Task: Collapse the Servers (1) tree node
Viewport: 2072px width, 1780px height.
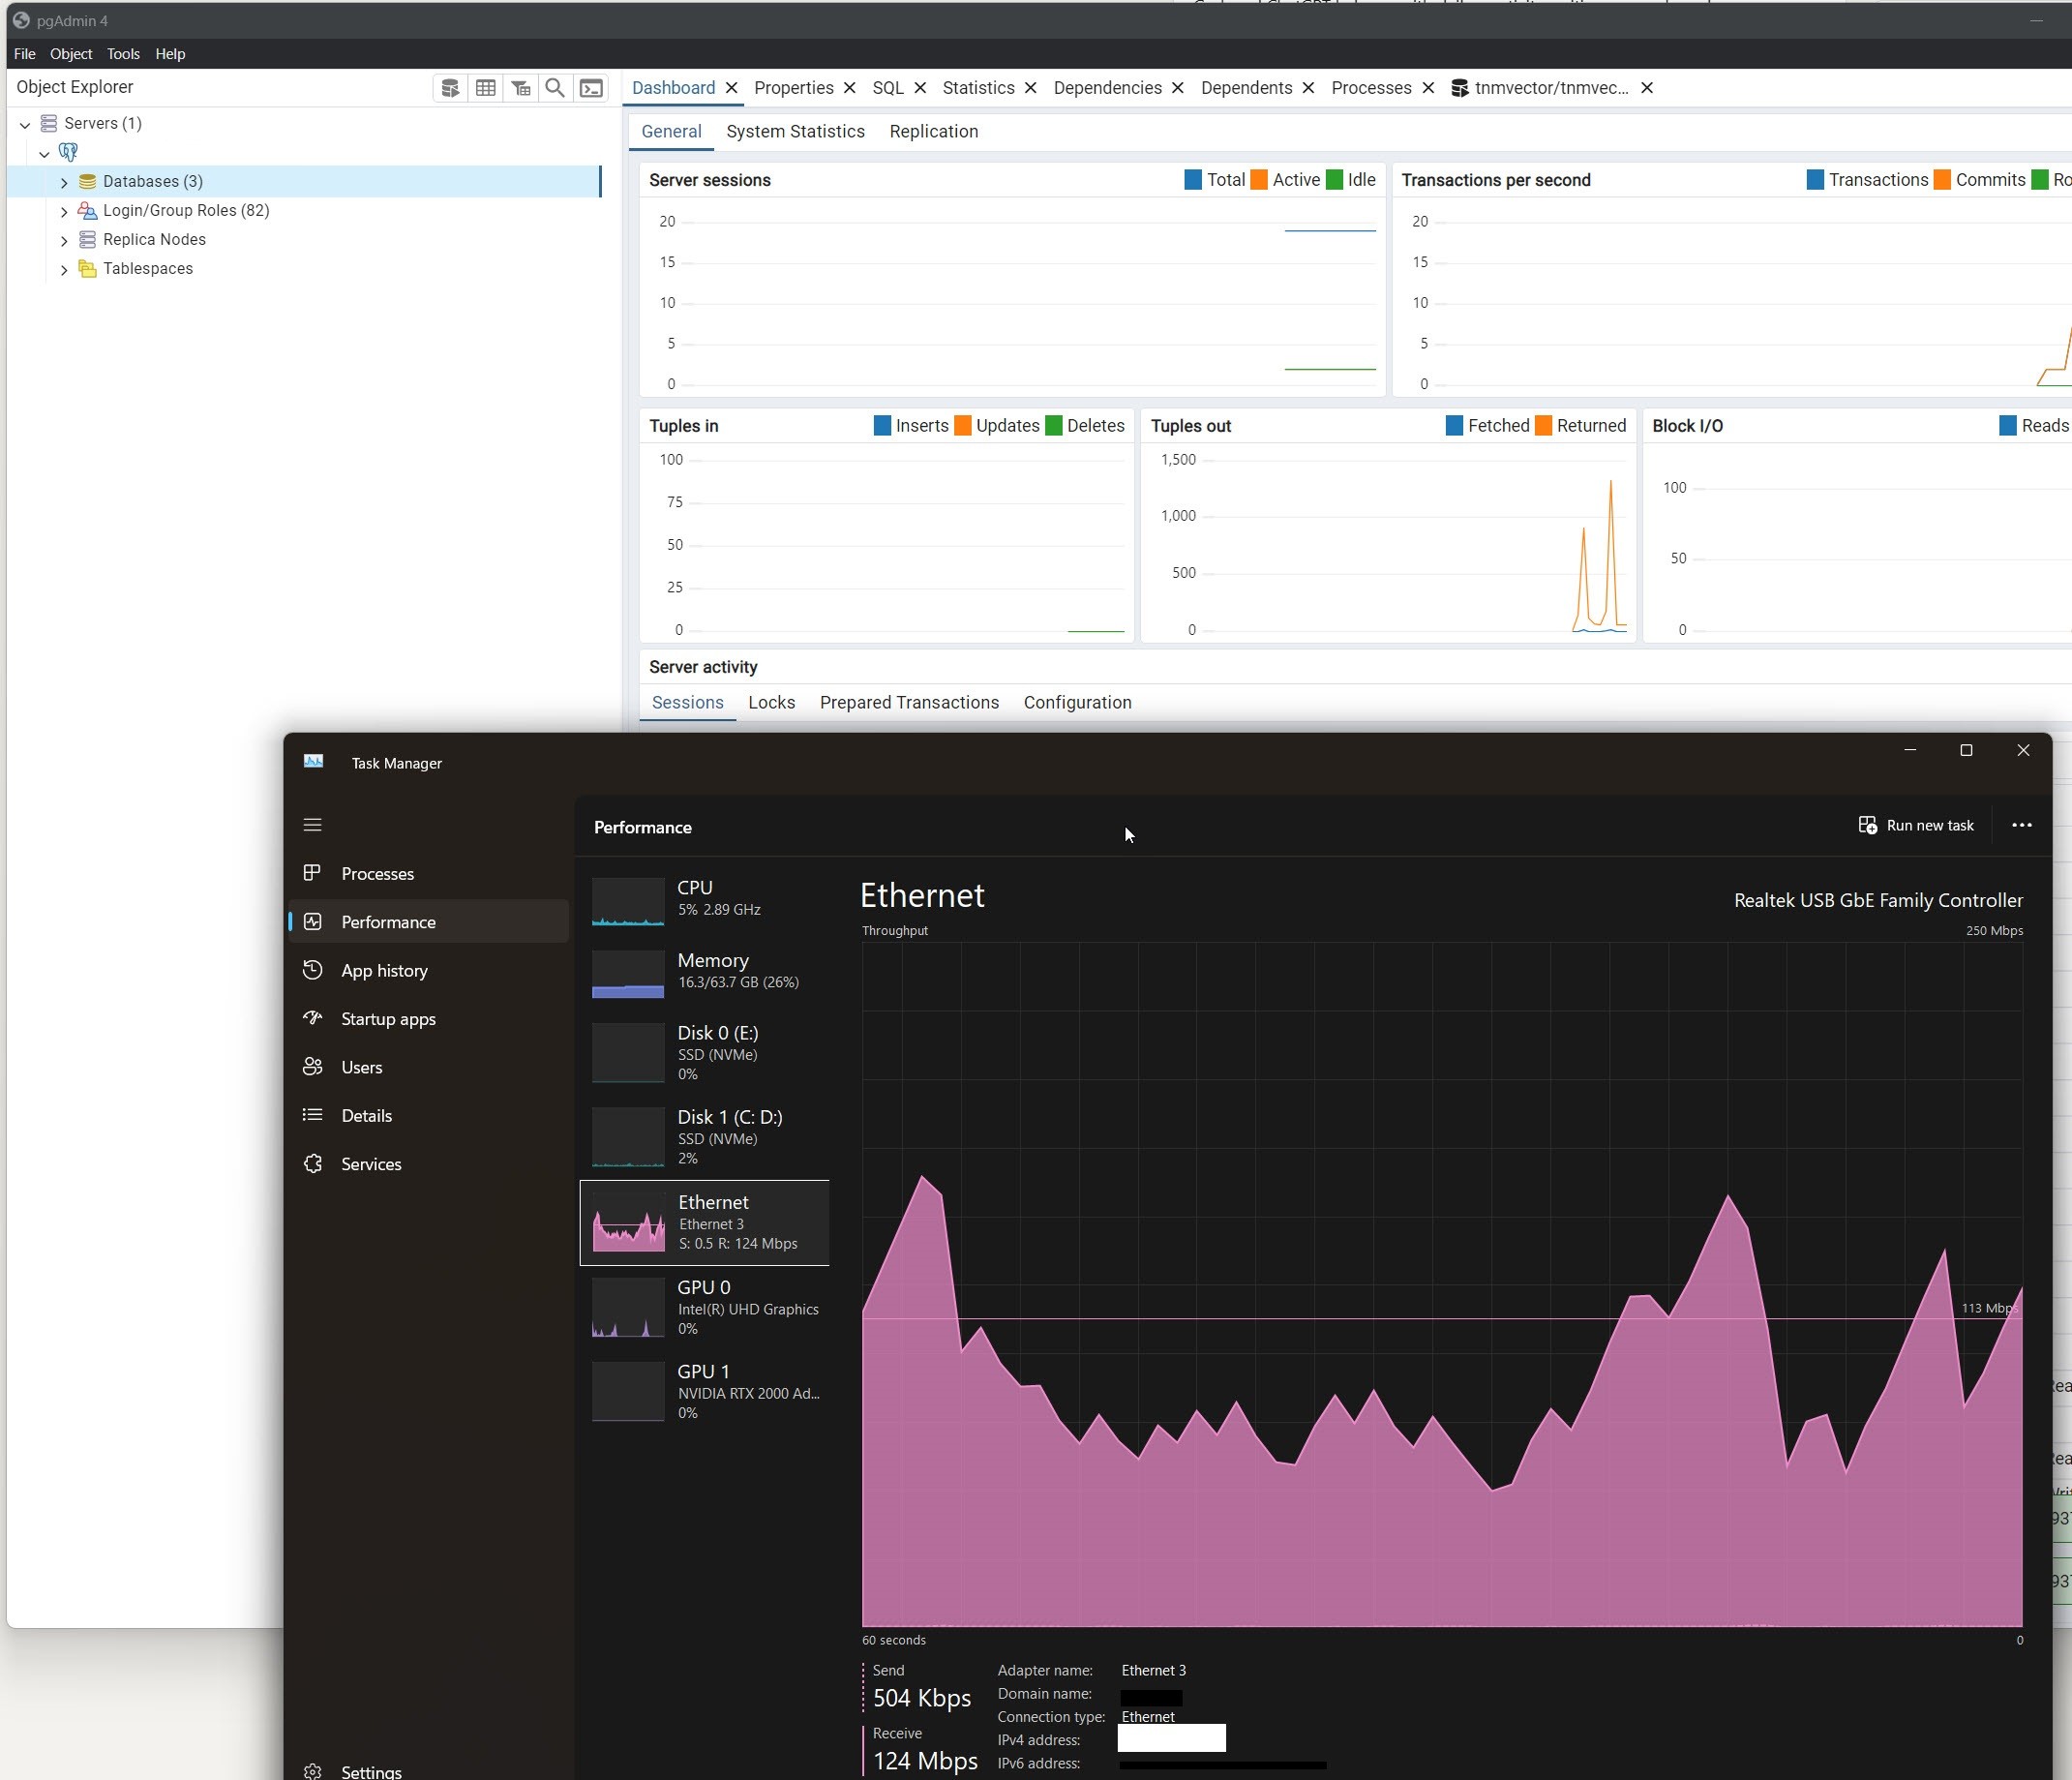Action: [25, 124]
